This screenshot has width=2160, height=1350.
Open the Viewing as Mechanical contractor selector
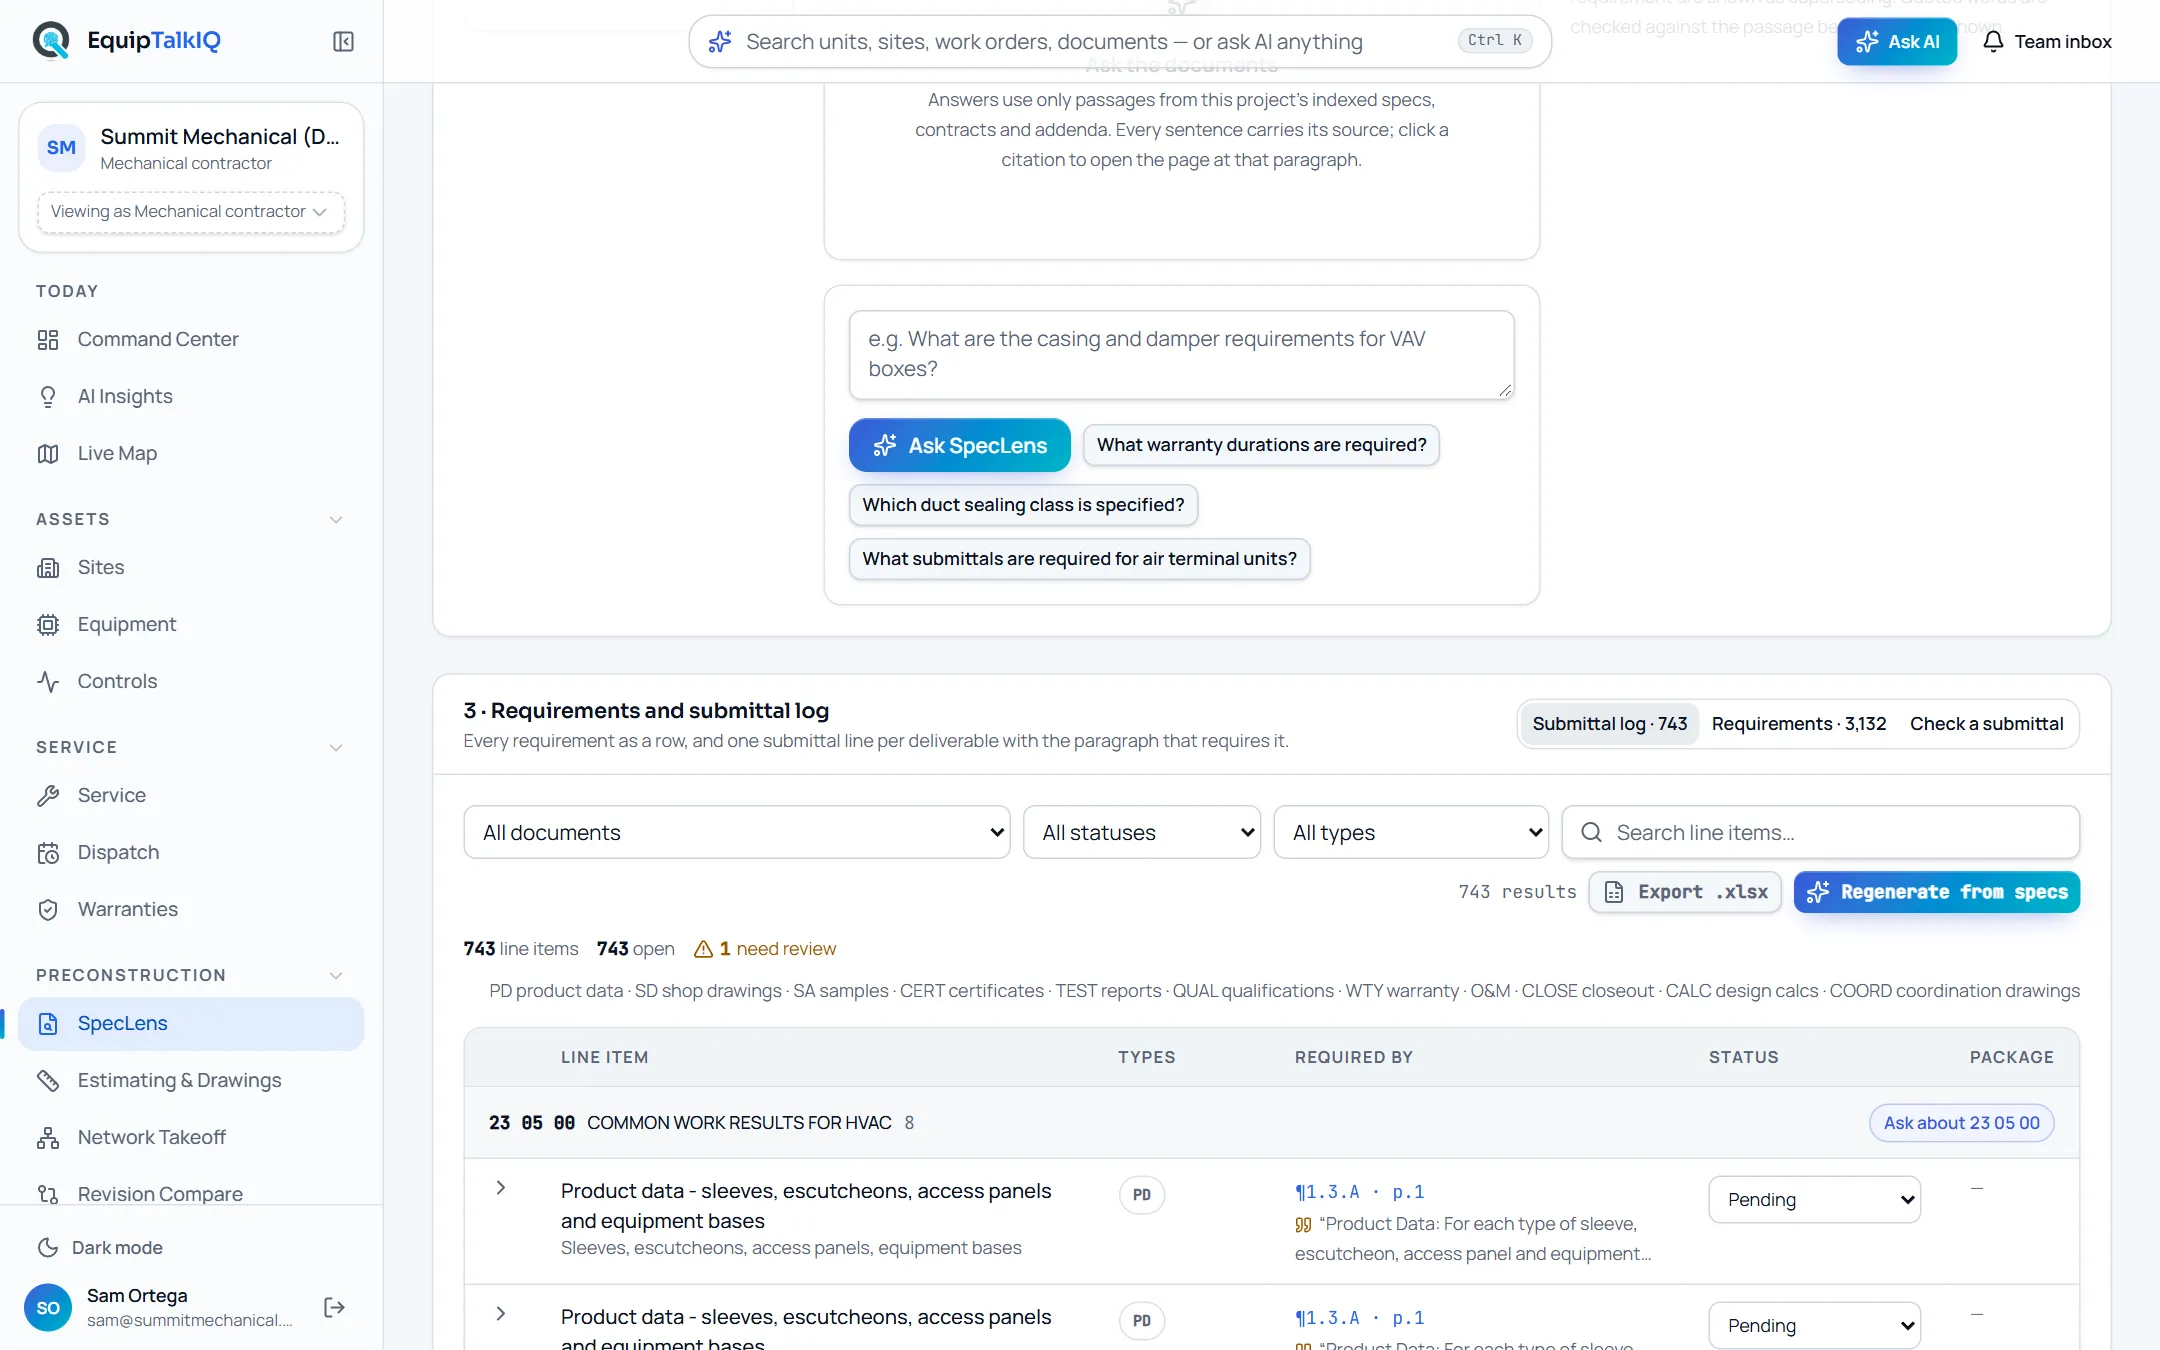coord(191,211)
